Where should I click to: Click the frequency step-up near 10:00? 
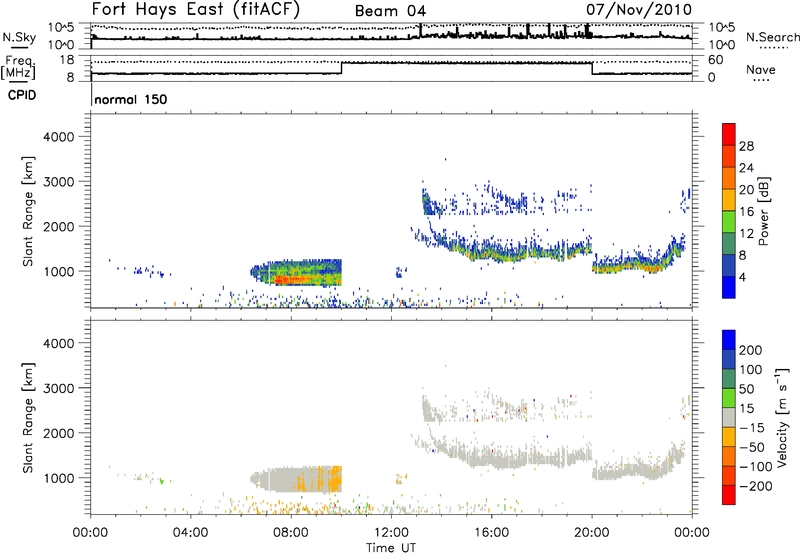[x=341, y=68]
